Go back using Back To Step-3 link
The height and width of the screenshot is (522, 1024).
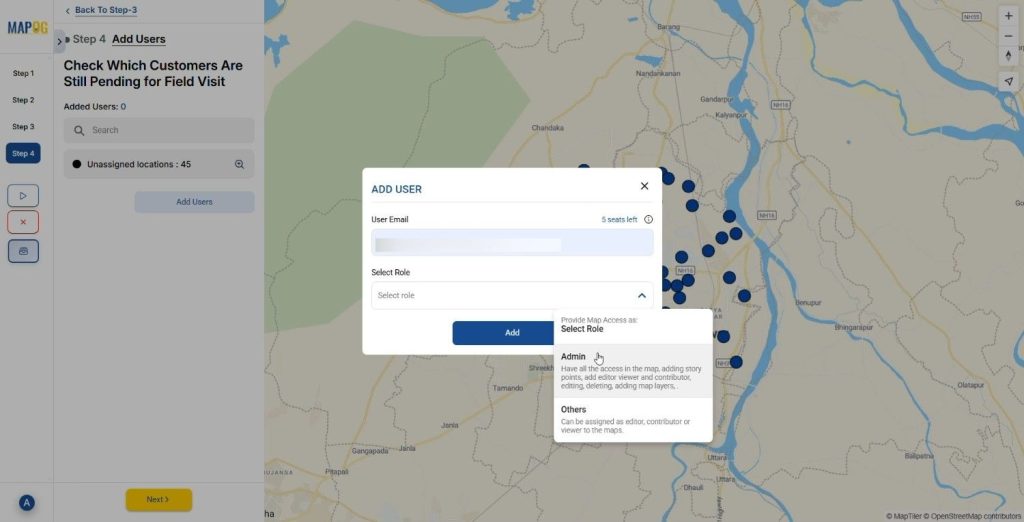tap(106, 10)
